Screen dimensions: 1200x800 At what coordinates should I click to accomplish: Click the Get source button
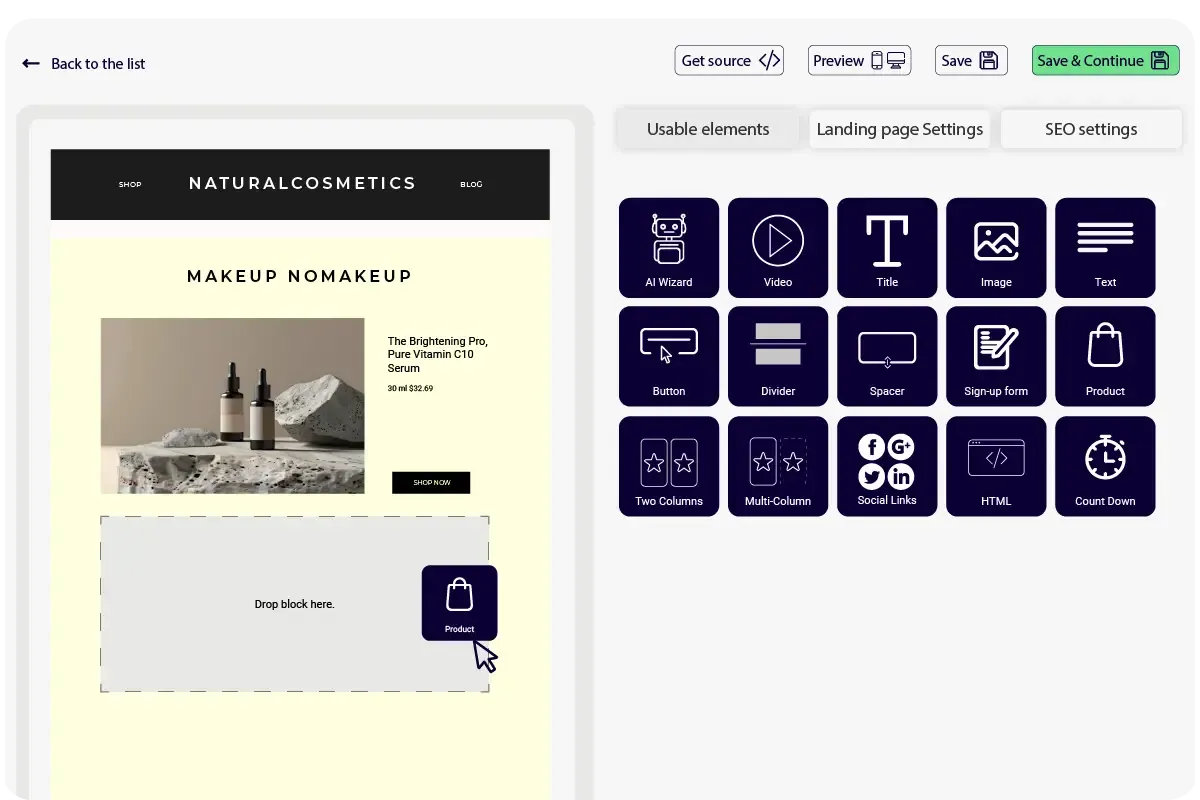[x=729, y=61]
